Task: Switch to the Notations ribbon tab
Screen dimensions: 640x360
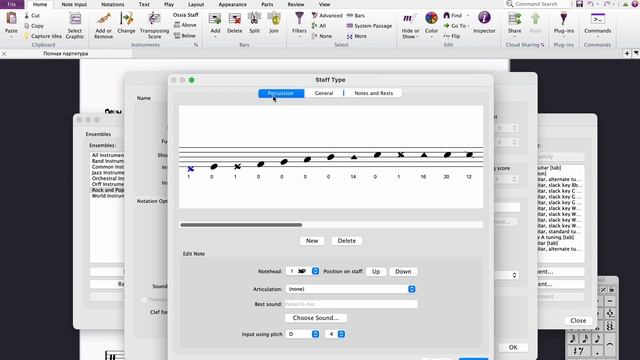Action: [113, 4]
